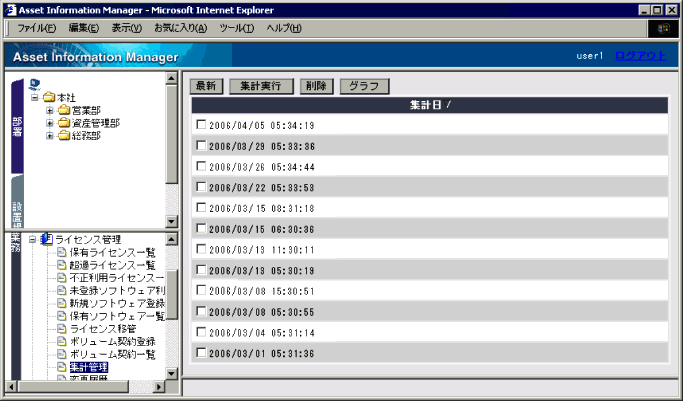Click the license menu tree scroll-down arrow
Viewport: 683px width, 401px height.
click(171, 373)
